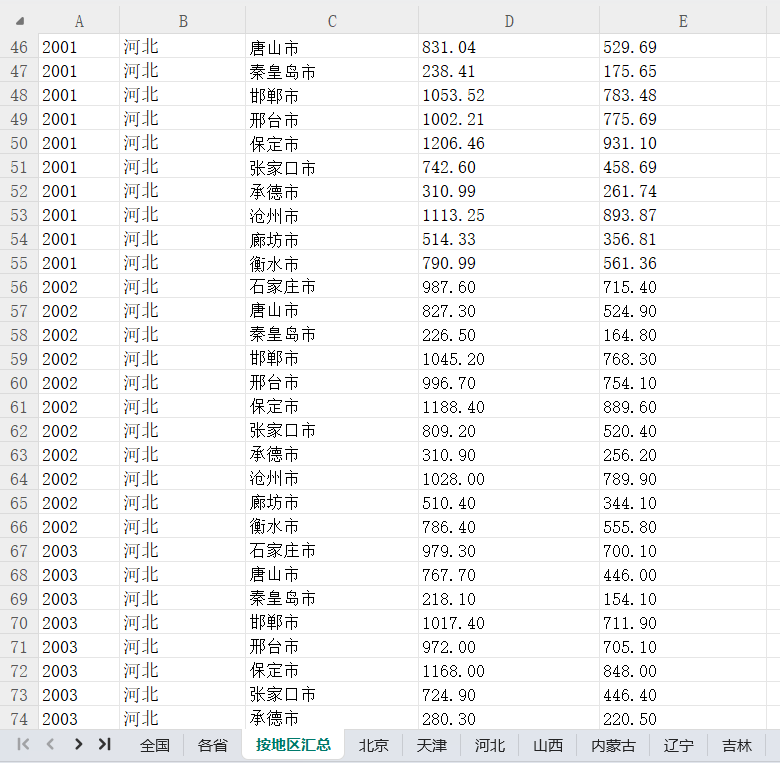Click cell with value 767.70
This screenshot has height=763, width=780.
(509, 574)
